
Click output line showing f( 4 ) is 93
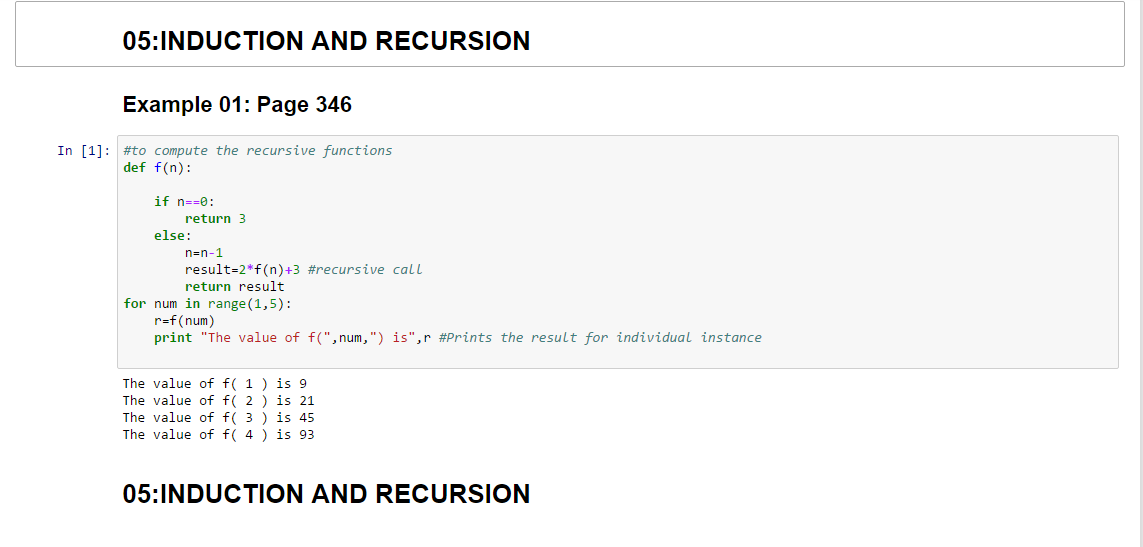[x=219, y=435]
